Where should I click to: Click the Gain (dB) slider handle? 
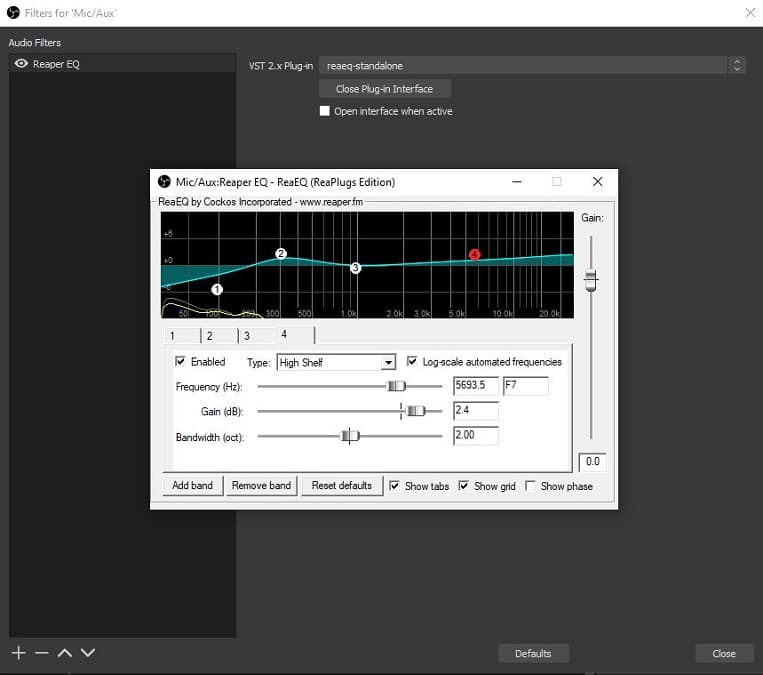coord(416,411)
